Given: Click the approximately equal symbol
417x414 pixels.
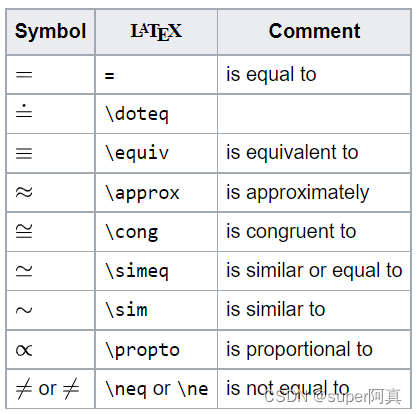Looking at the screenshot, I should point(24,192).
